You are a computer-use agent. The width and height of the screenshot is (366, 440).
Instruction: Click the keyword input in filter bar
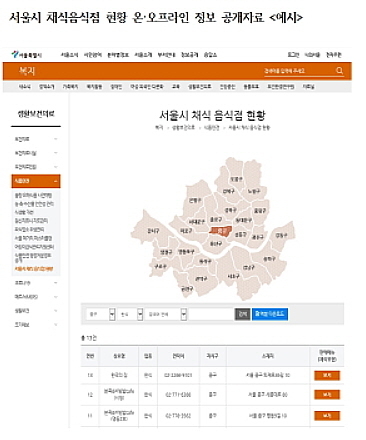pyautogui.click(x=211, y=314)
